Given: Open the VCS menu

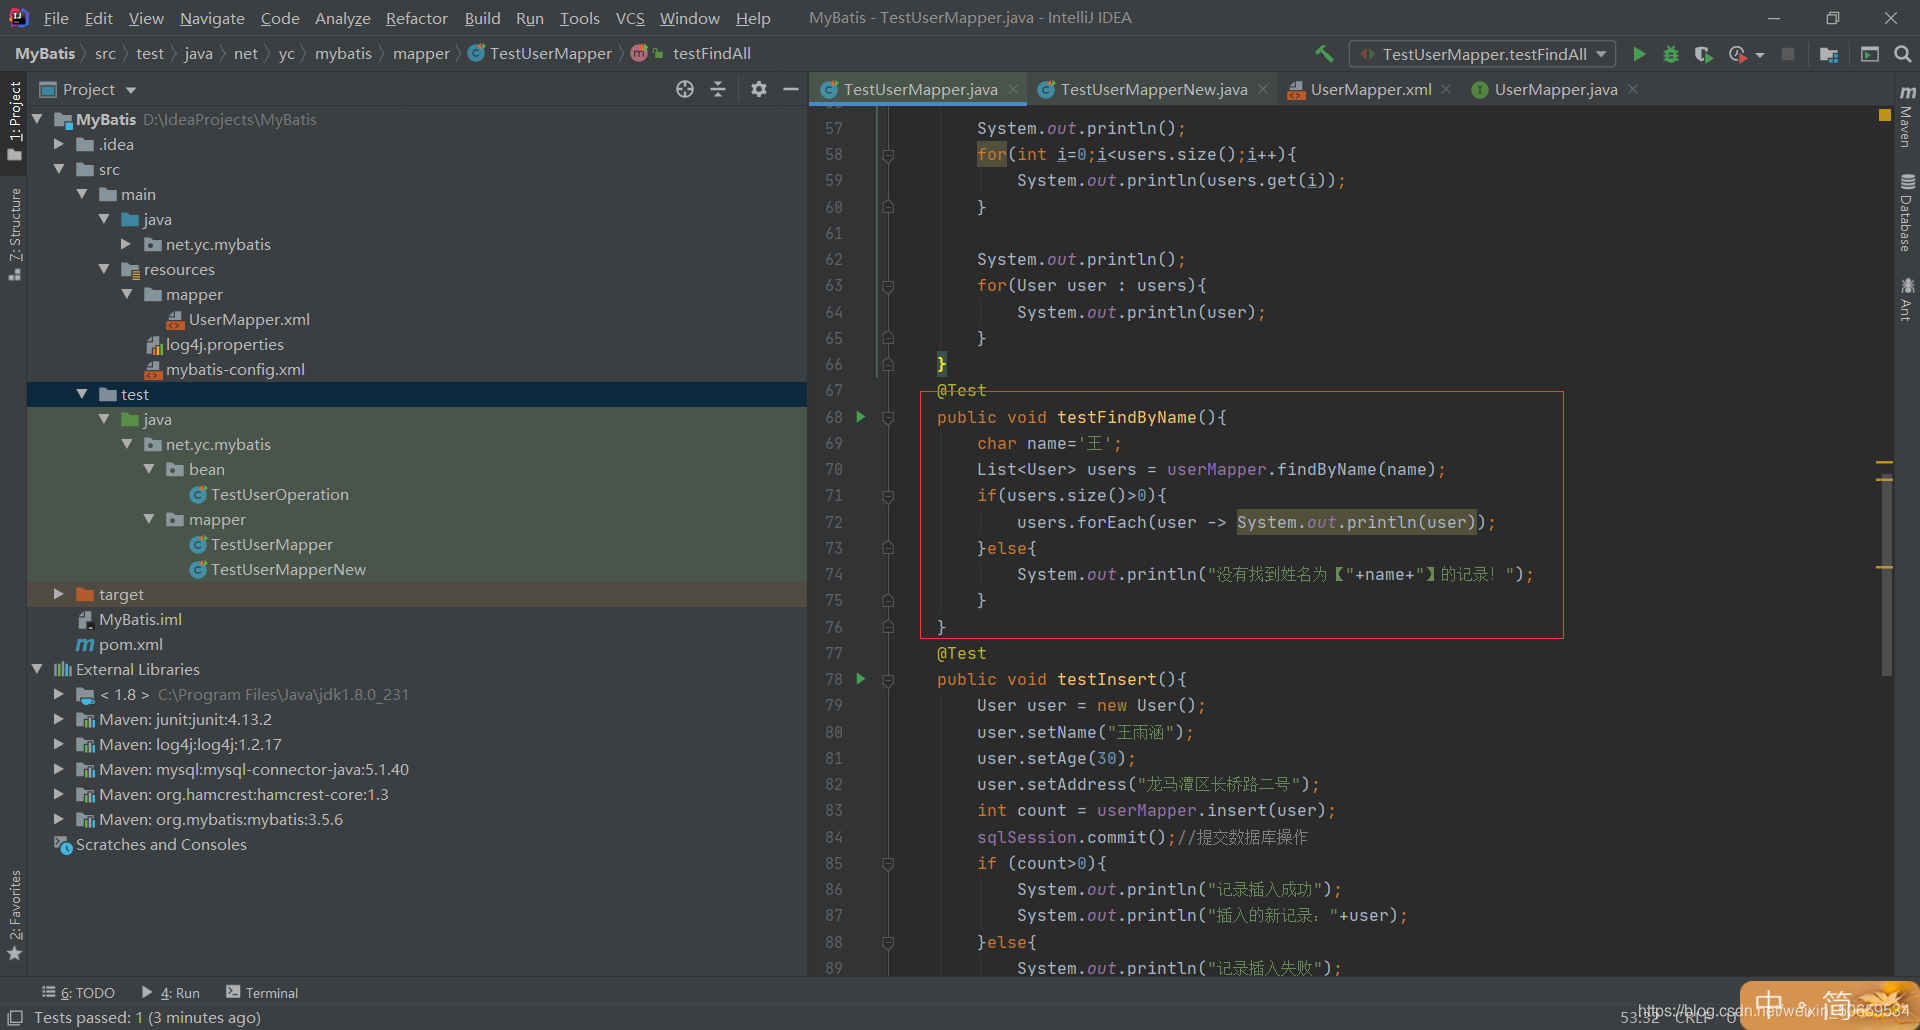Looking at the screenshot, I should pyautogui.click(x=630, y=18).
